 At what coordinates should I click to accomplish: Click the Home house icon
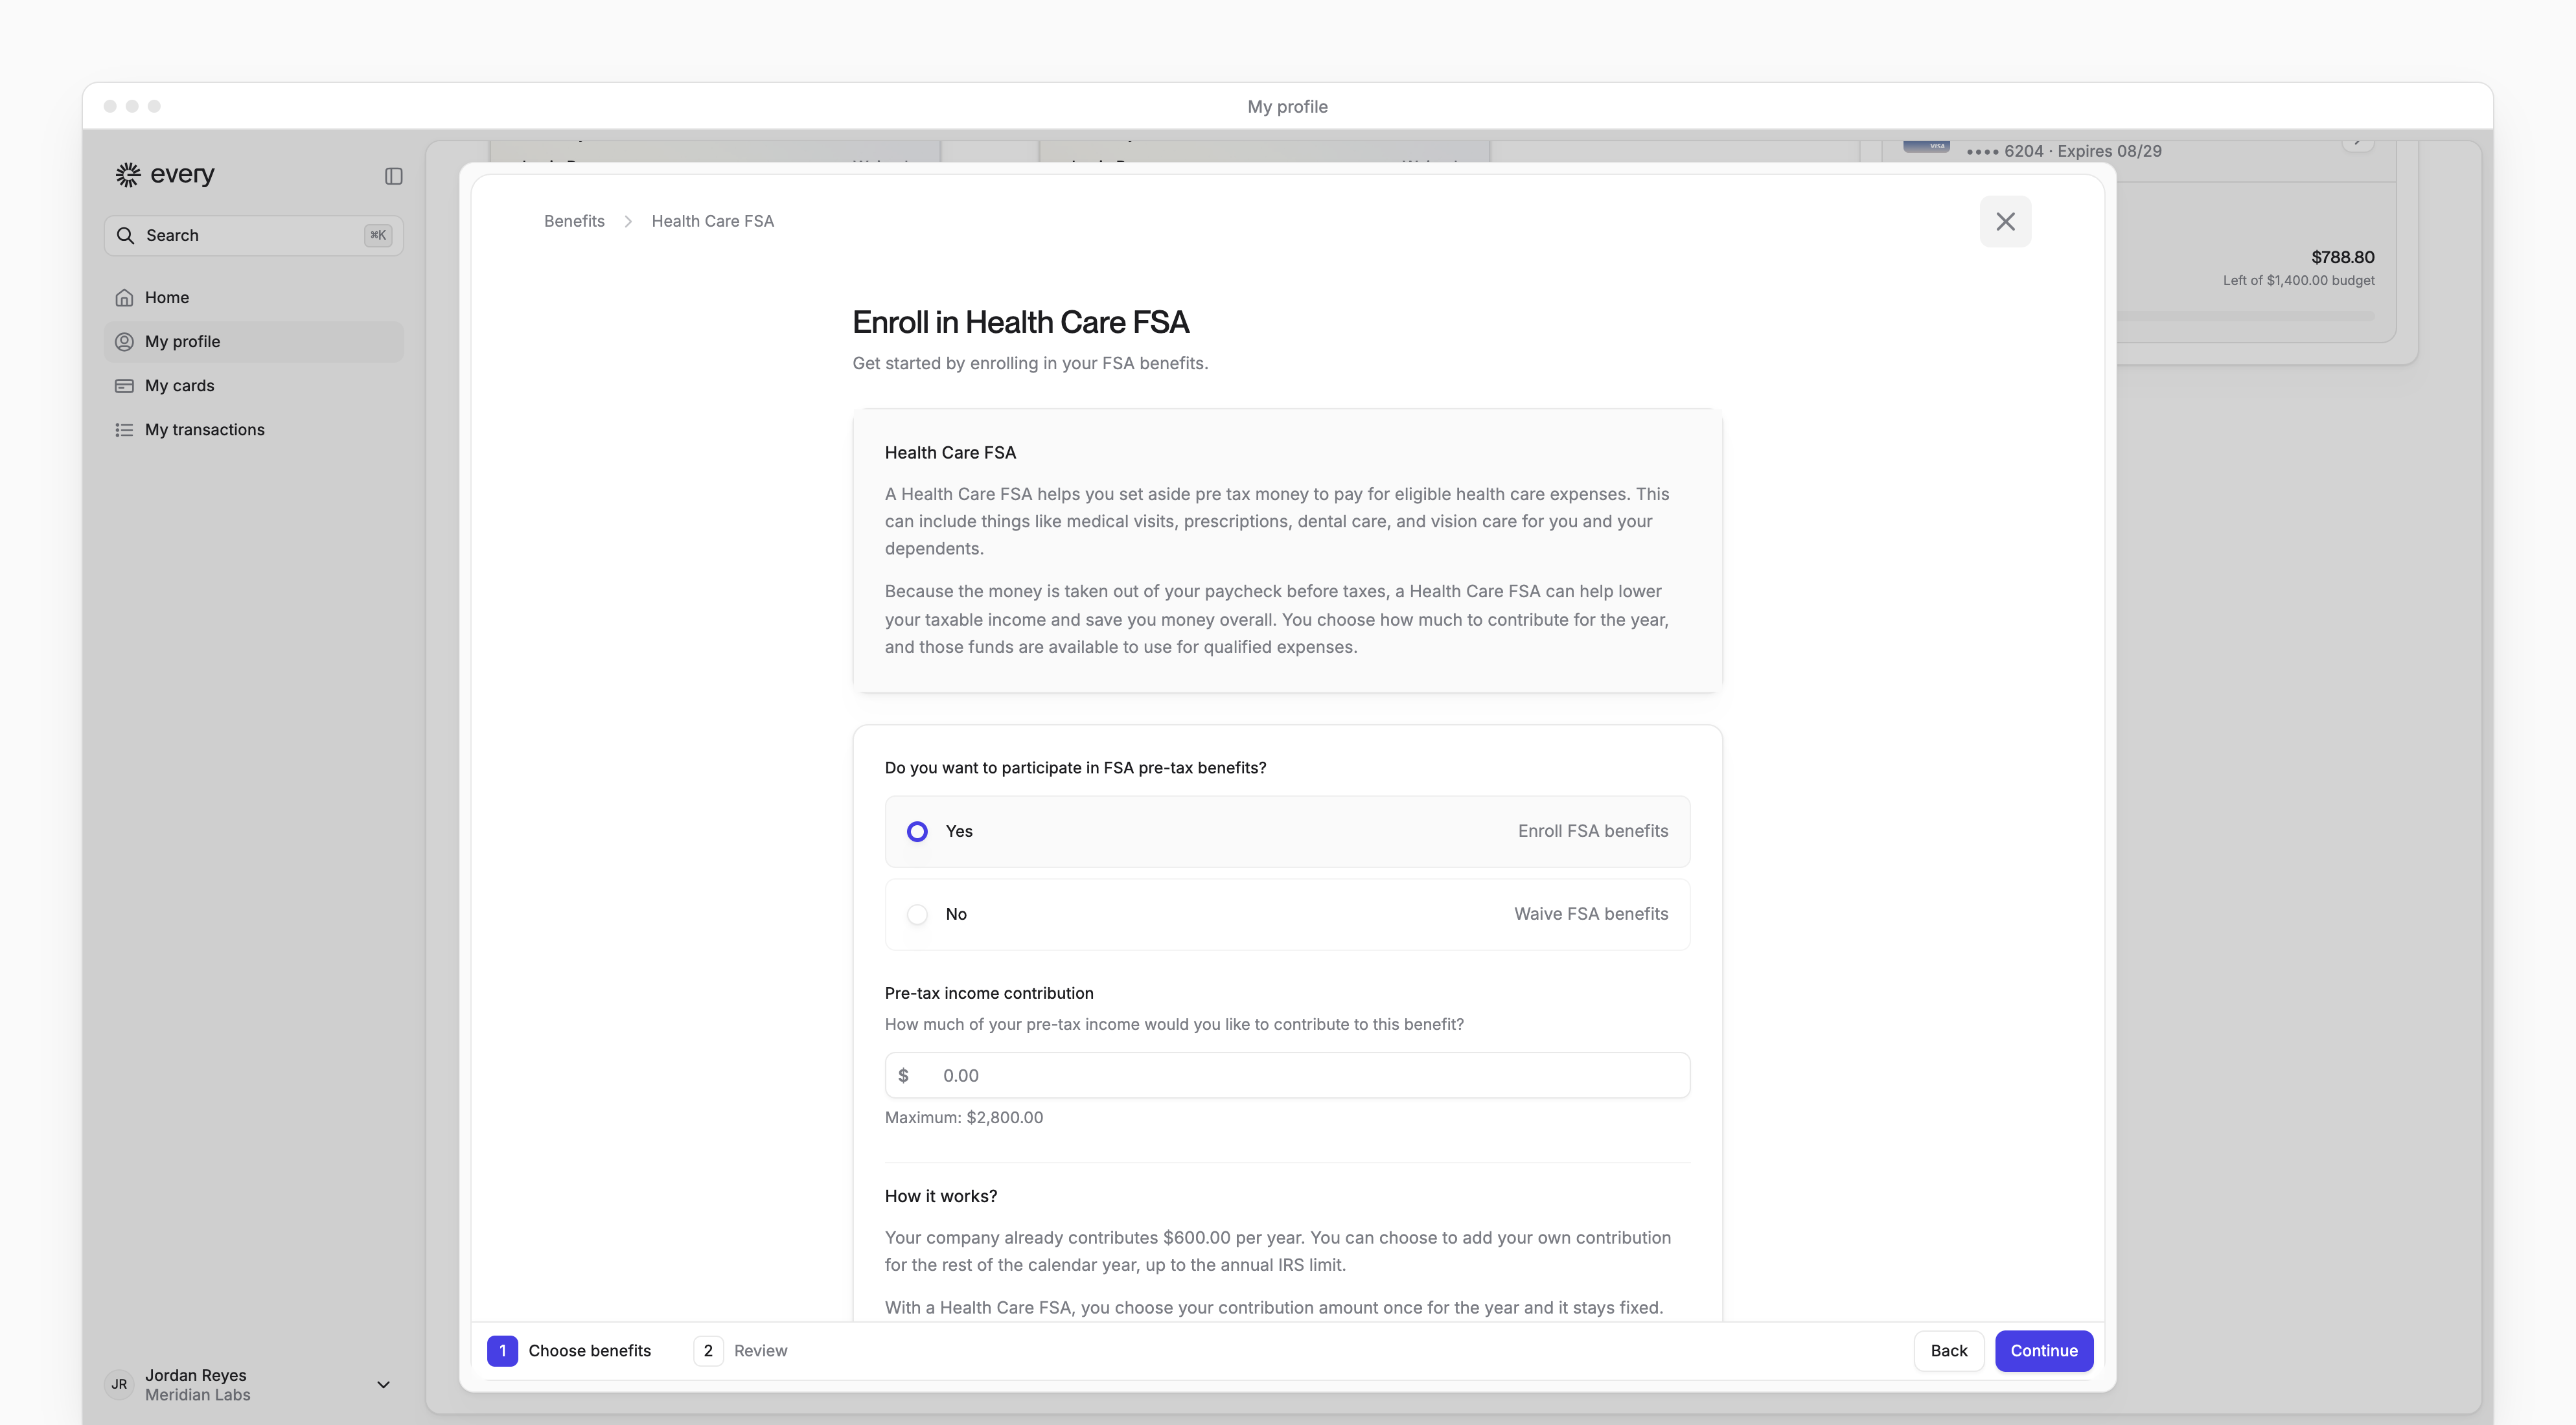124,298
